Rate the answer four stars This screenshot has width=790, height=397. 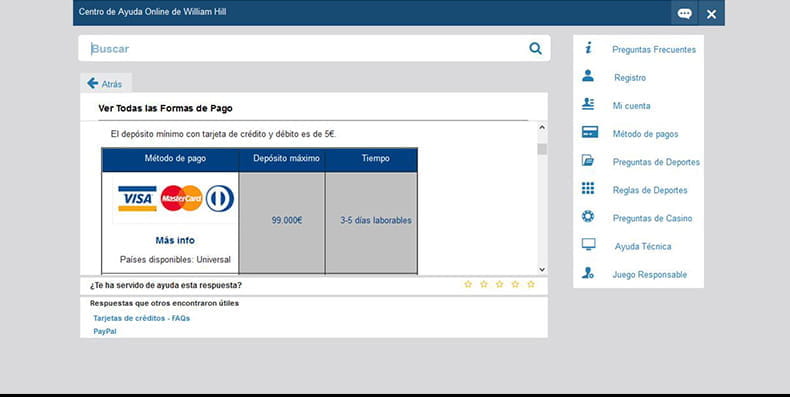[515, 284]
